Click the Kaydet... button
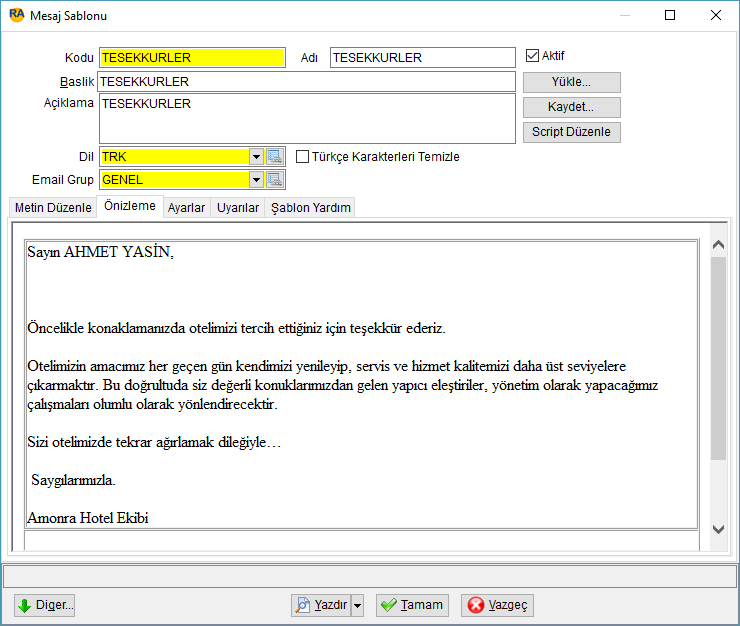 572,107
